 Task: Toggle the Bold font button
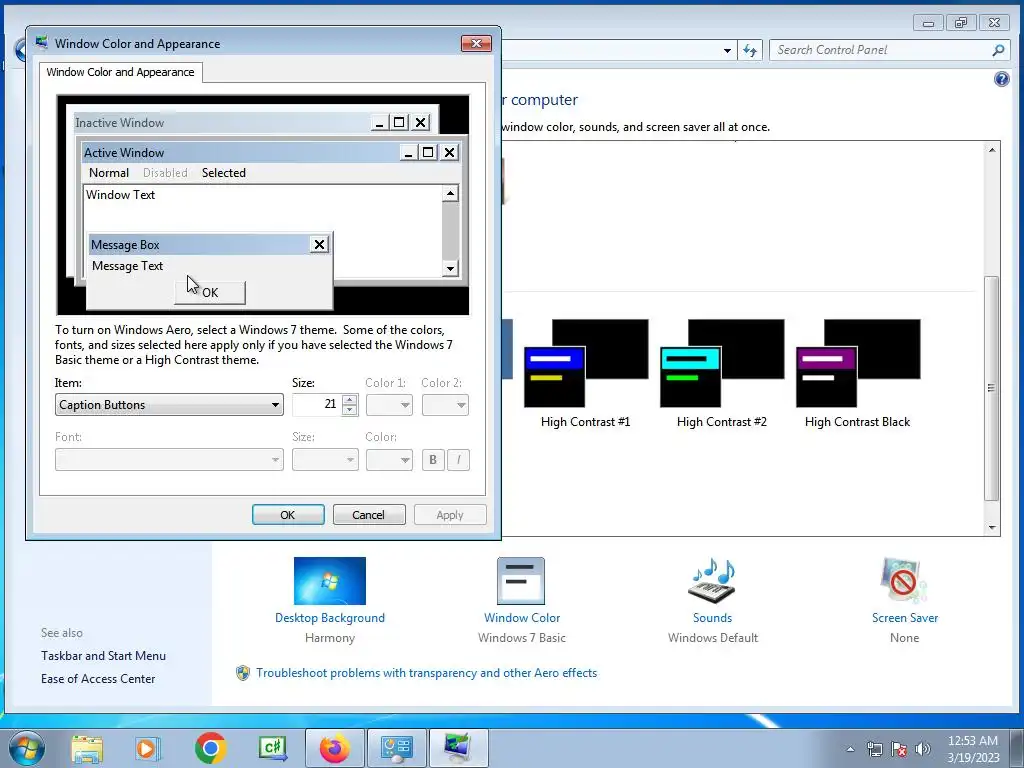coord(433,460)
